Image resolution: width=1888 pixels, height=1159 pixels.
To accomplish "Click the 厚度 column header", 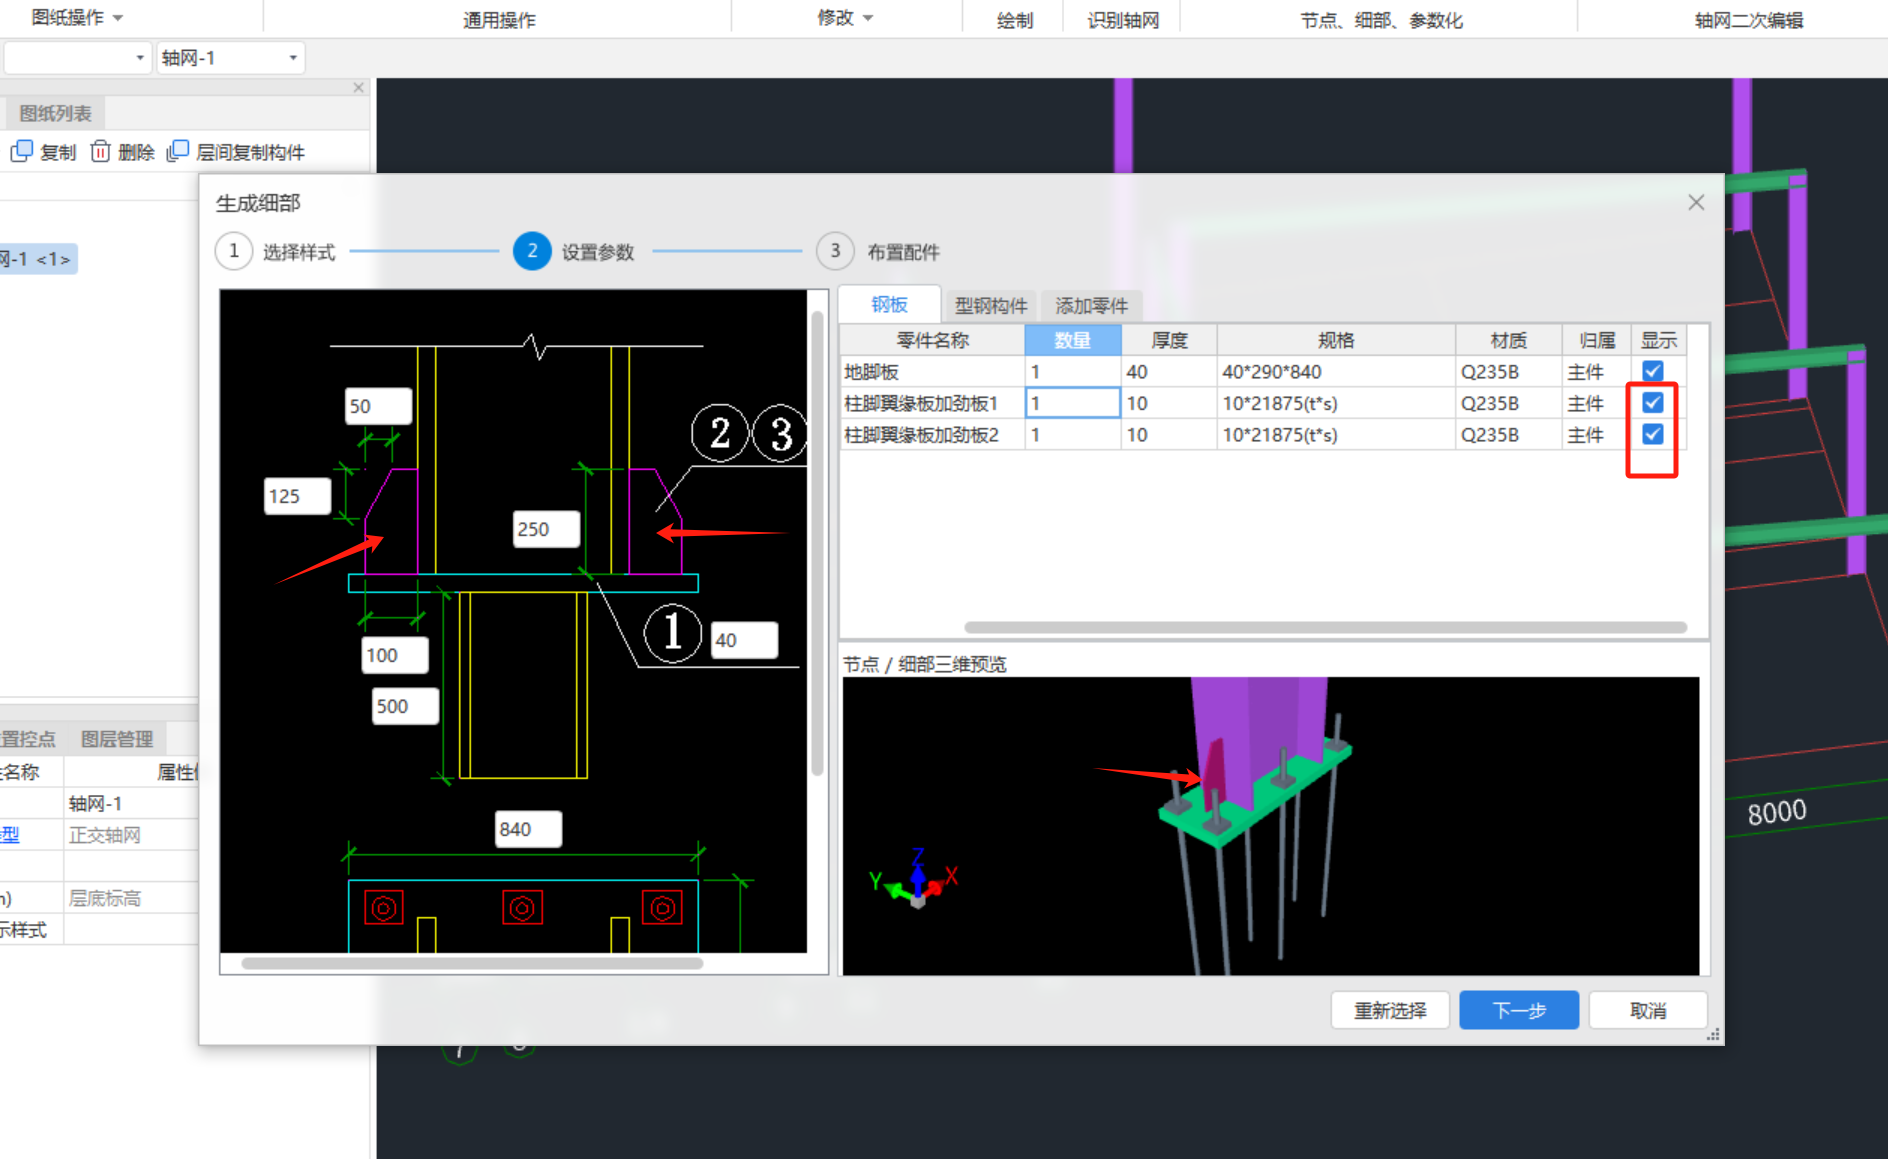I will (x=1169, y=340).
